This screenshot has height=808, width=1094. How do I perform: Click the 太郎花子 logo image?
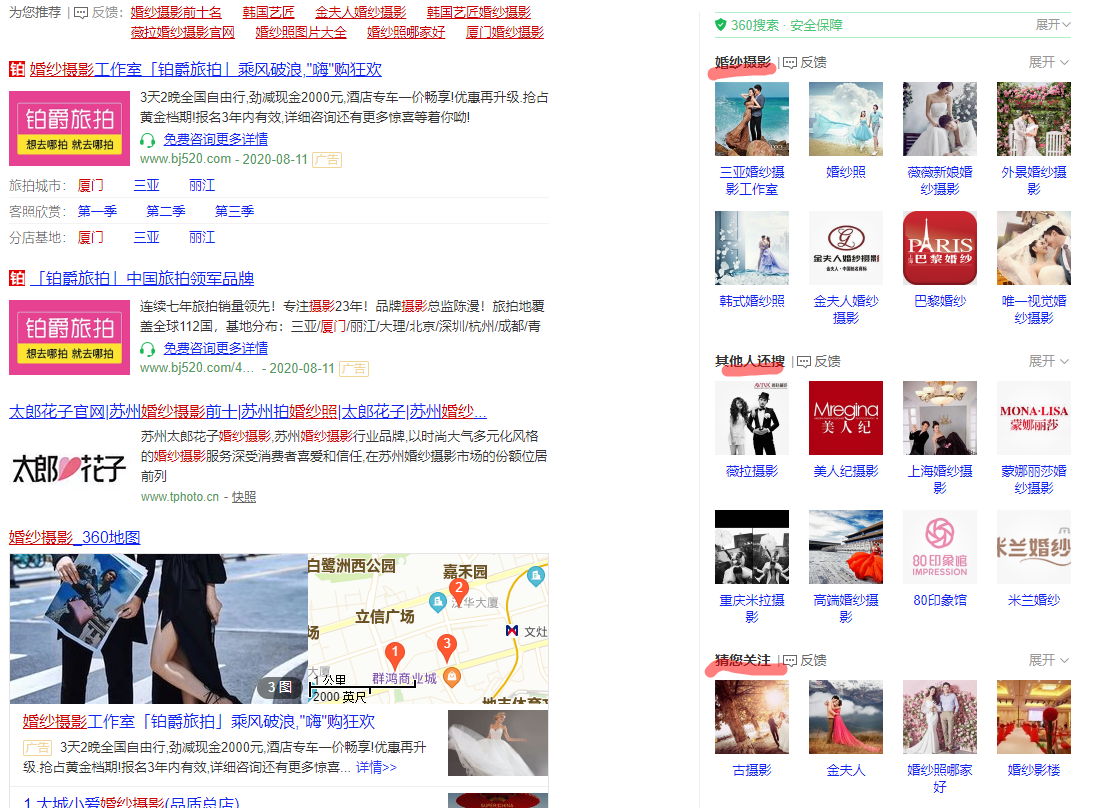pos(69,468)
